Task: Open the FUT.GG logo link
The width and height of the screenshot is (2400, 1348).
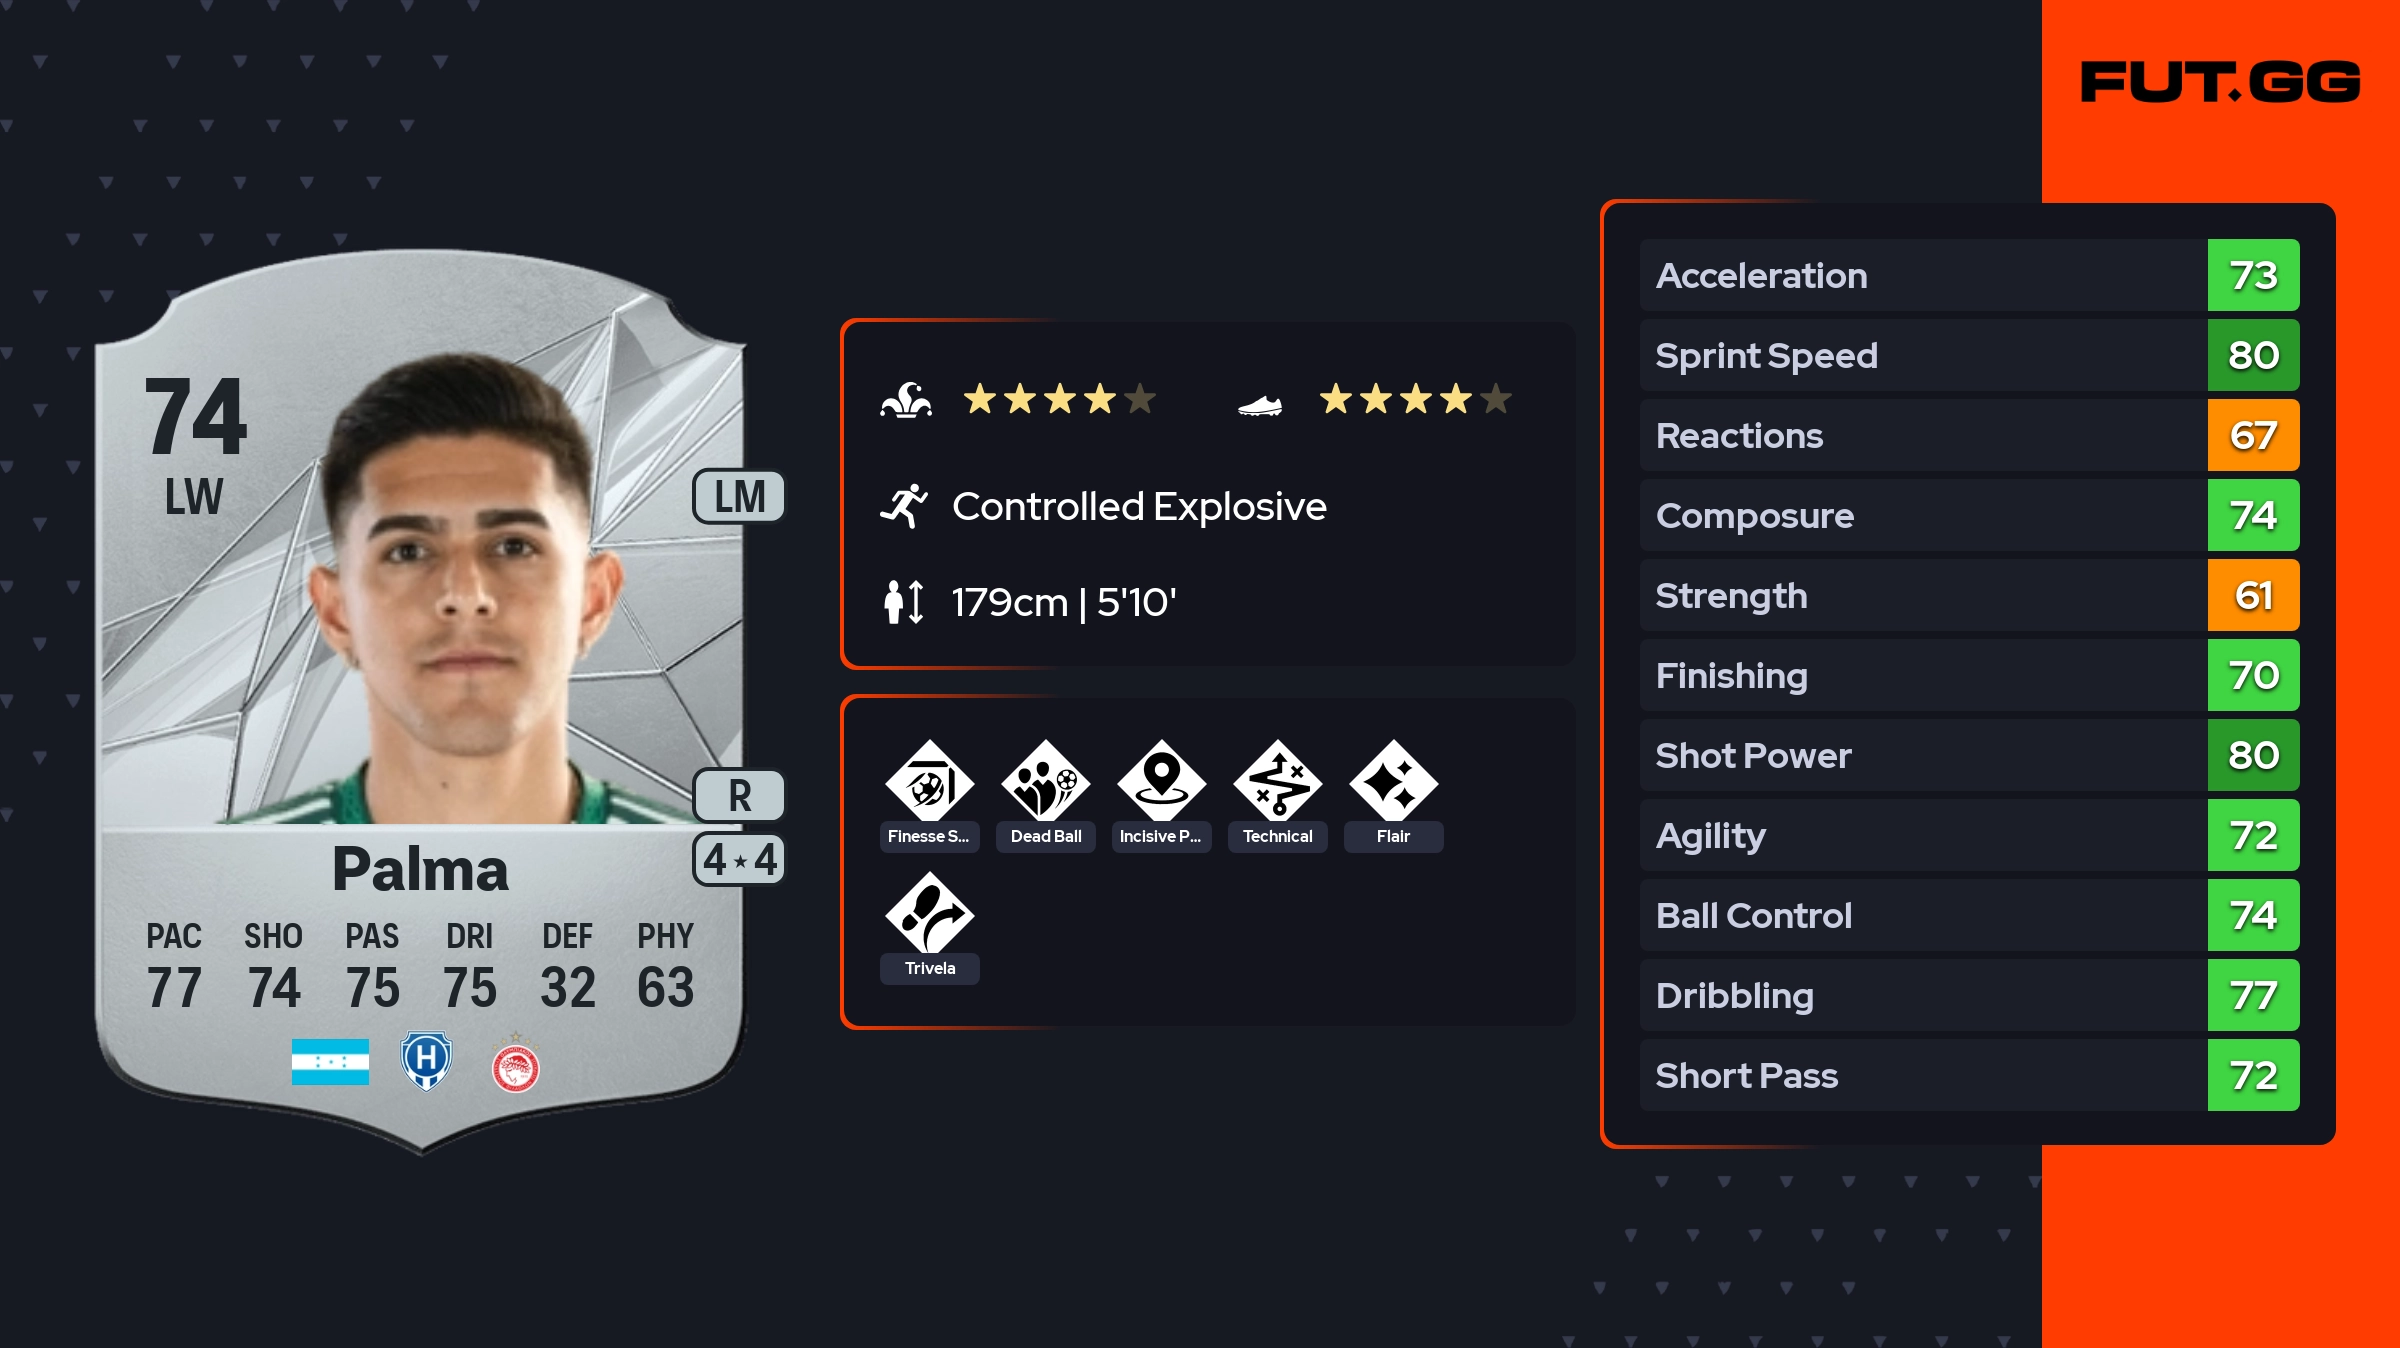Action: 2220,82
